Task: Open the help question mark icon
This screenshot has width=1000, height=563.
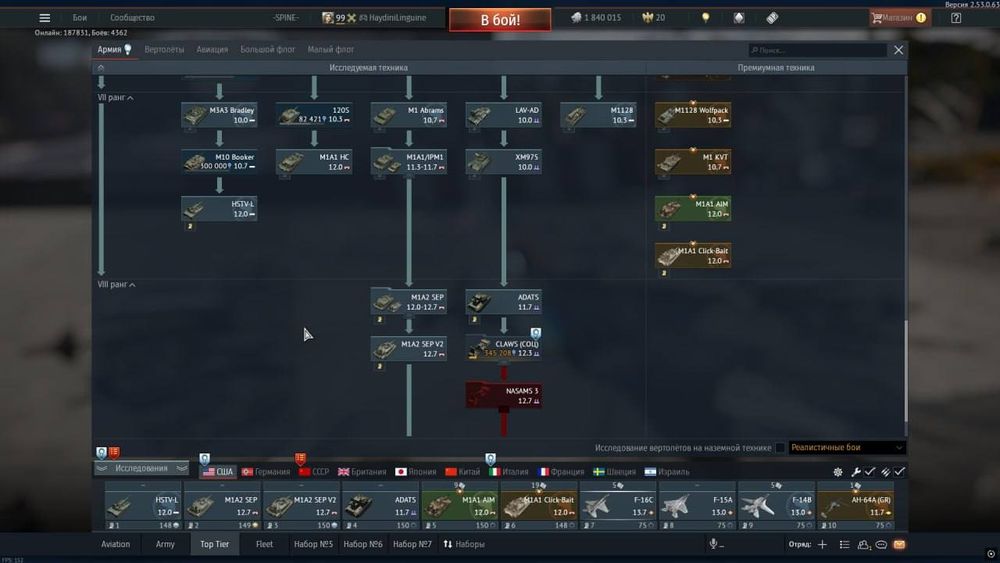Action: click(x=956, y=18)
